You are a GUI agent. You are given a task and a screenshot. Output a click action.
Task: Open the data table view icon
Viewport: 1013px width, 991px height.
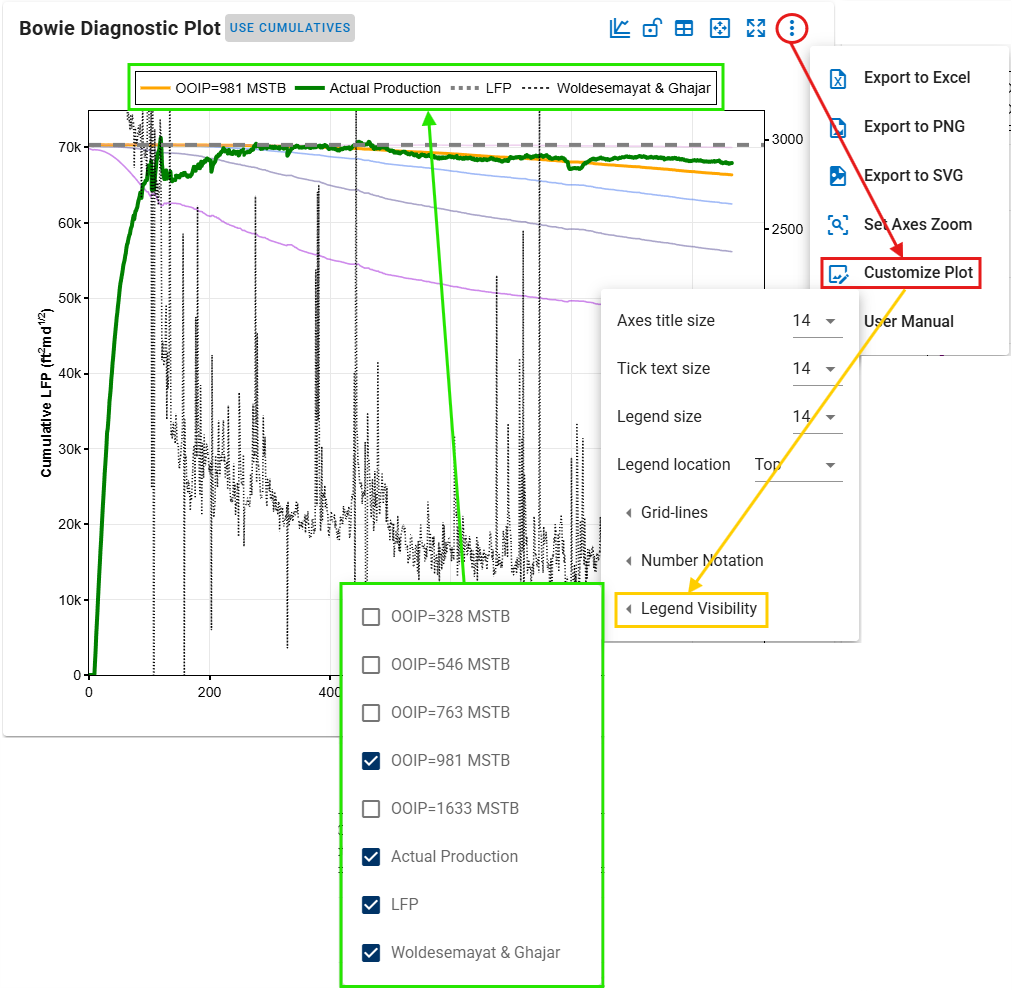coord(684,28)
